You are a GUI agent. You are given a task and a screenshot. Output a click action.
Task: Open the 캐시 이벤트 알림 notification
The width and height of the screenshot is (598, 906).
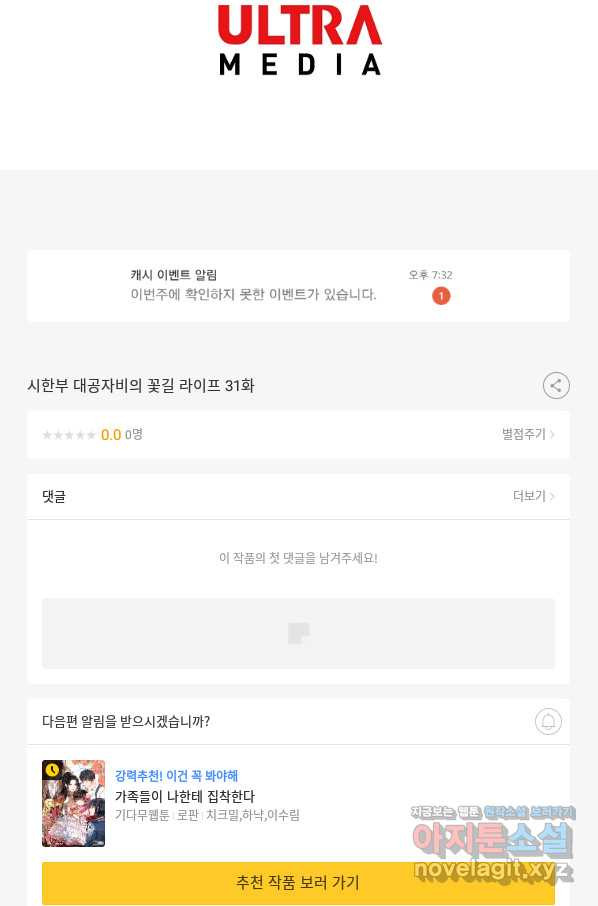pyautogui.click(x=298, y=286)
